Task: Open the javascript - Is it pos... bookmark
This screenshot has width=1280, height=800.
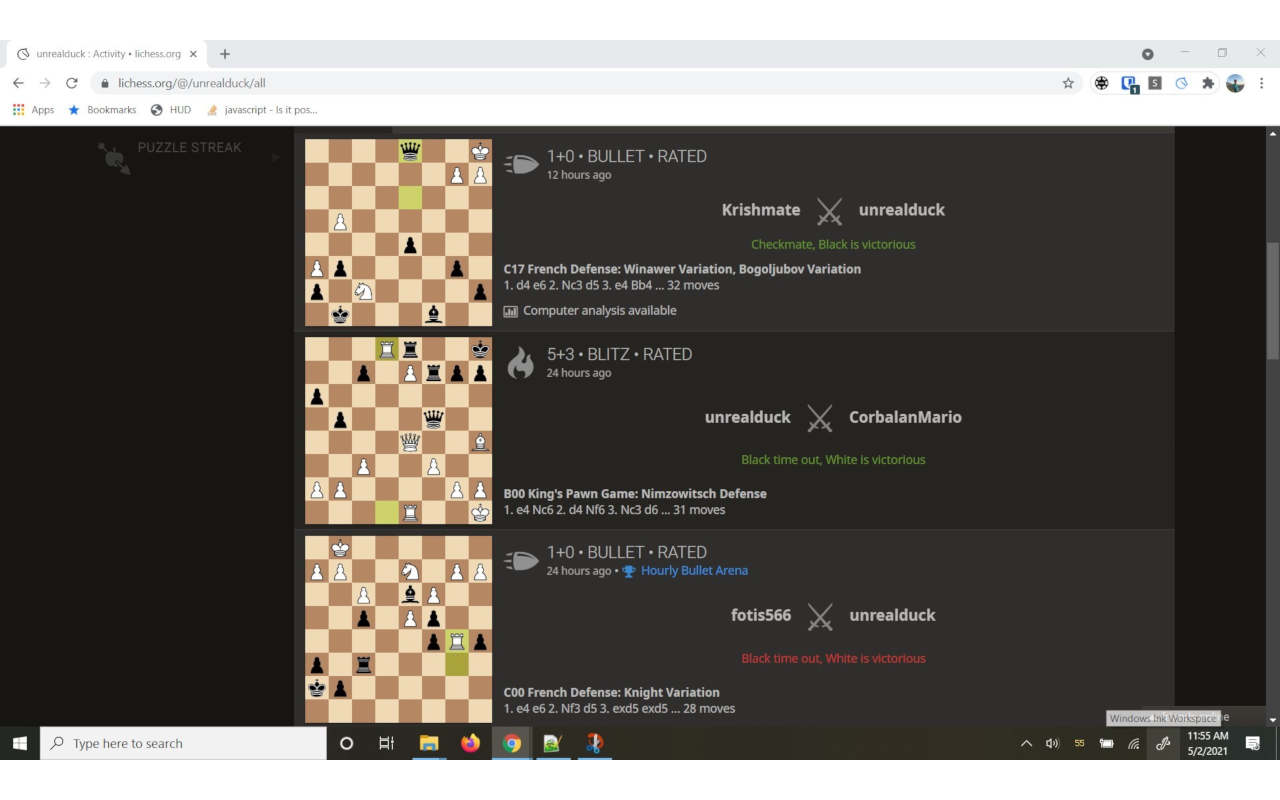Action: [x=262, y=110]
